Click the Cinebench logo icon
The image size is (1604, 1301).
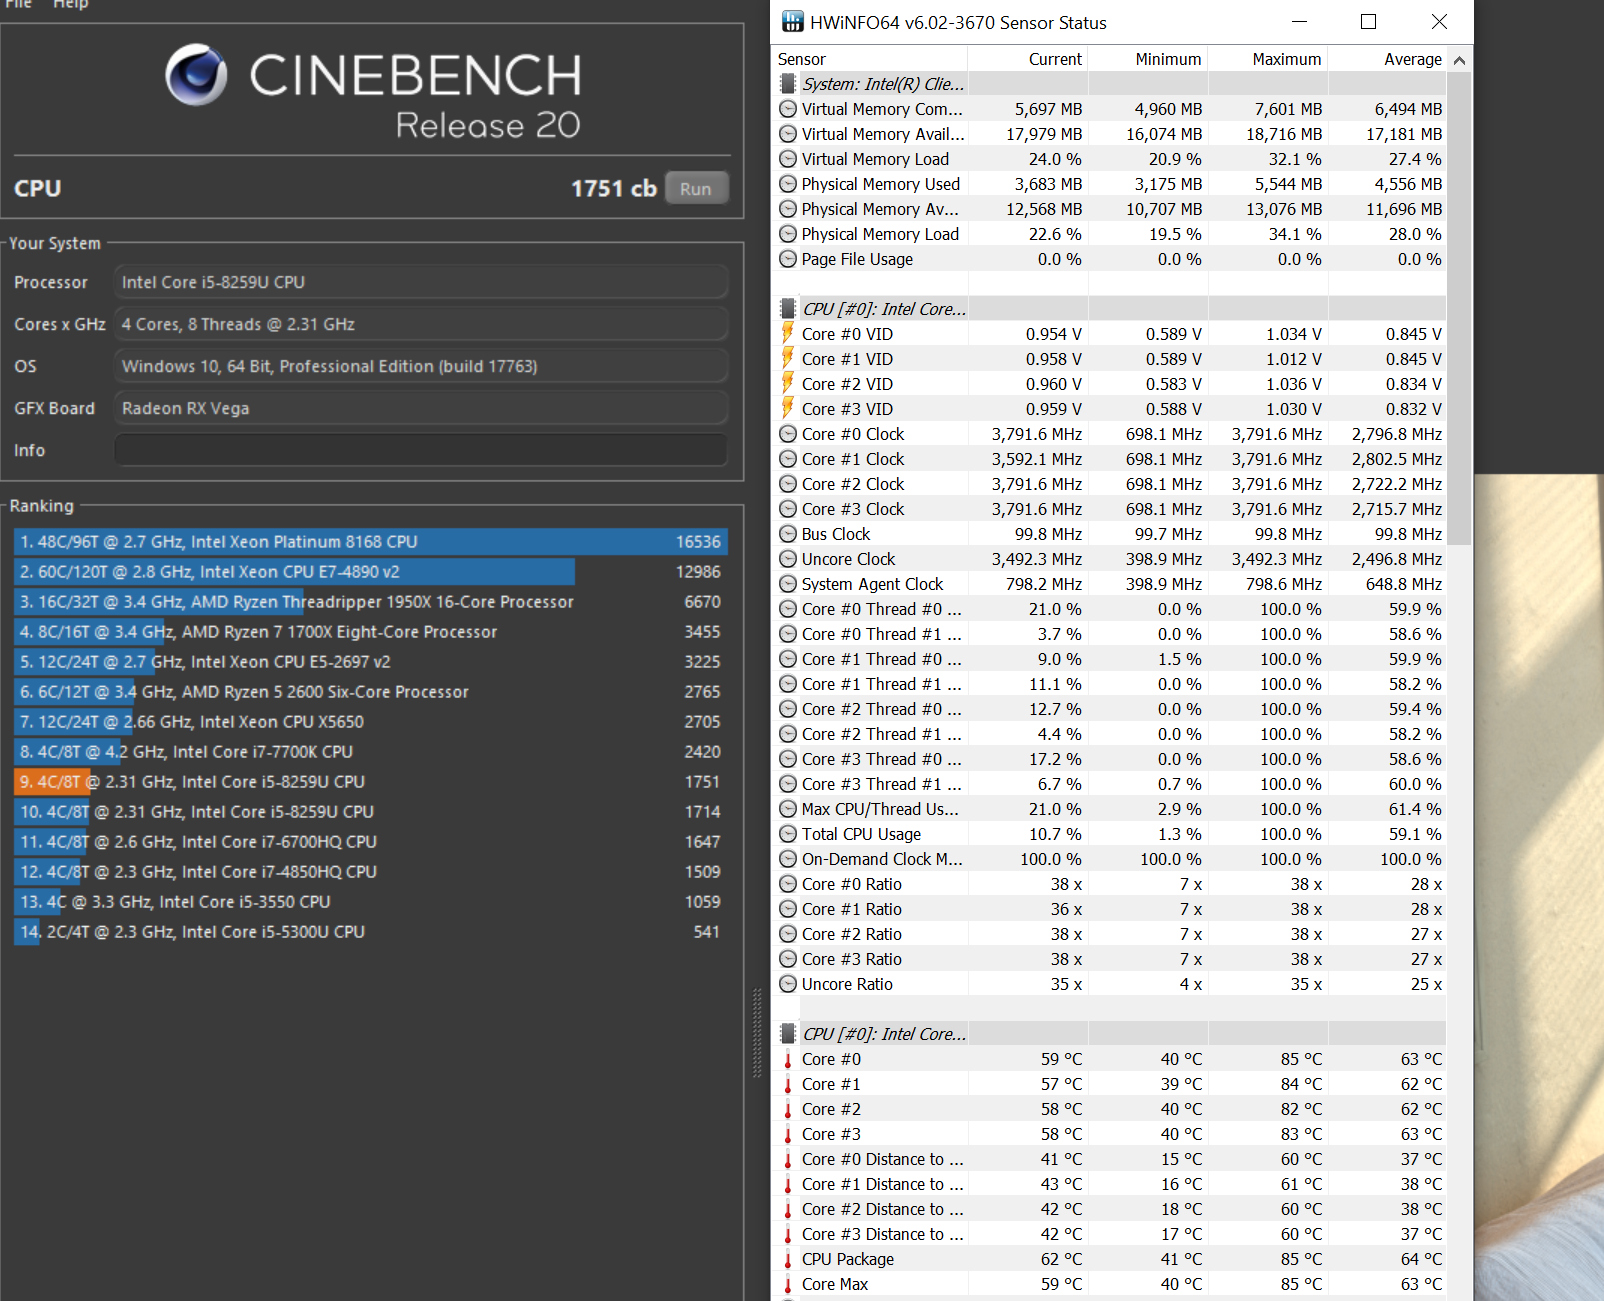[x=196, y=75]
